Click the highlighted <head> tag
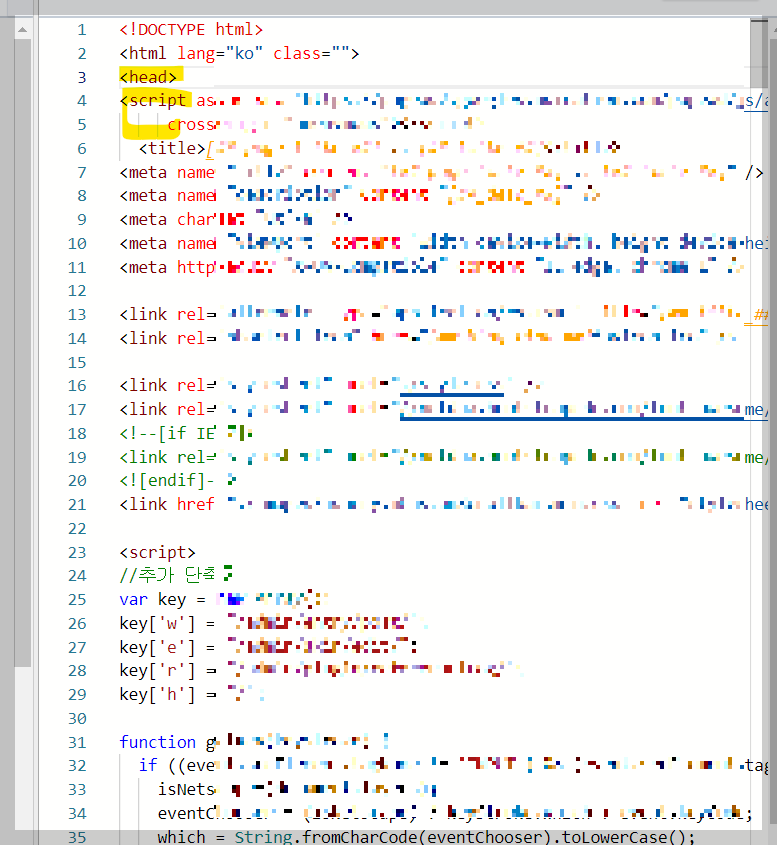 (x=148, y=77)
